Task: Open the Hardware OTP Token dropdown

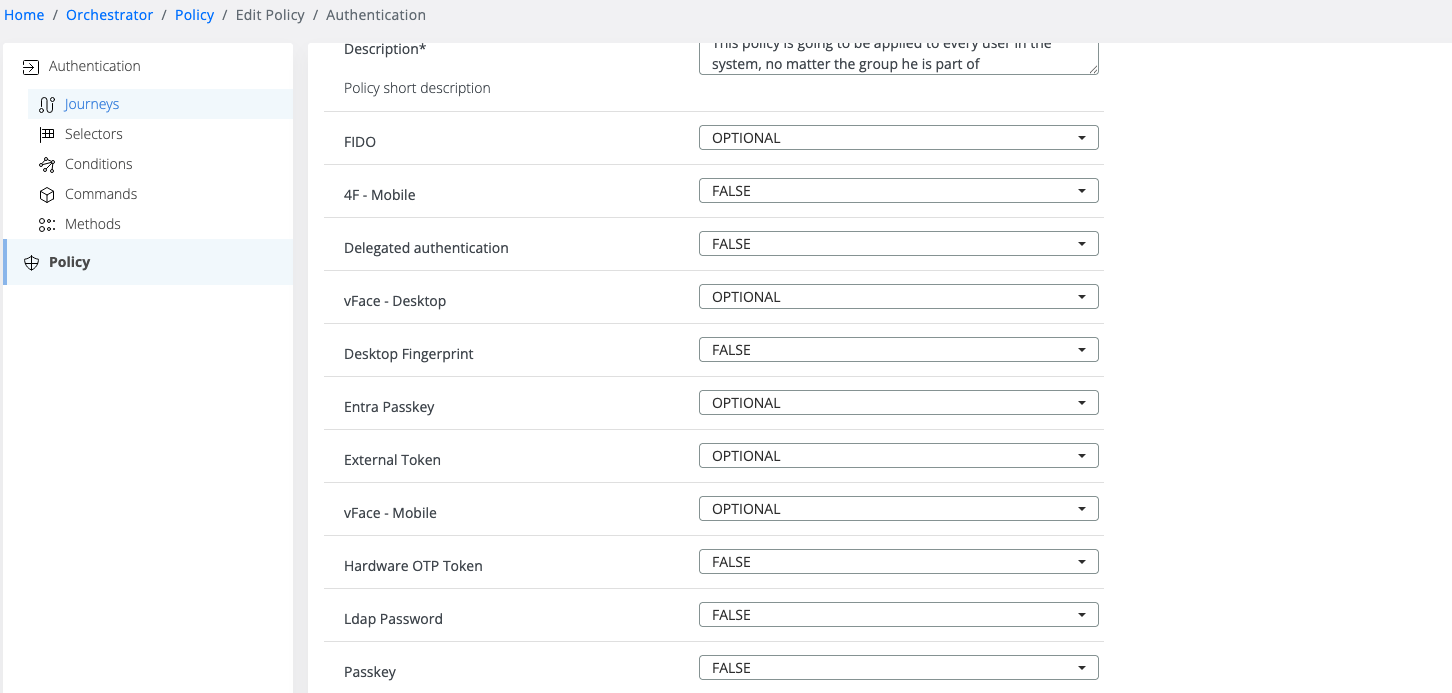Action: tap(898, 562)
